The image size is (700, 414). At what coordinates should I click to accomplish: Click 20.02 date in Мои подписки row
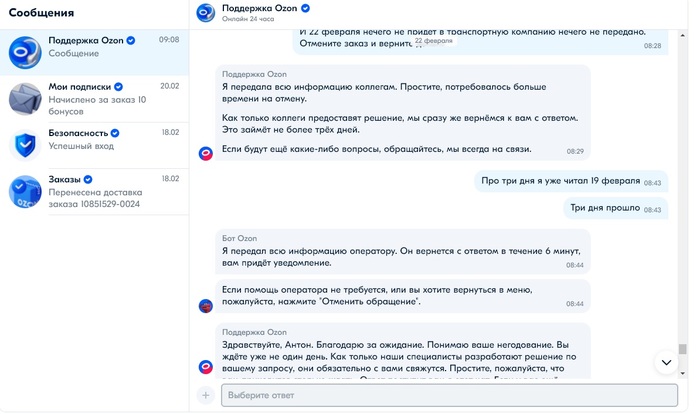(170, 86)
